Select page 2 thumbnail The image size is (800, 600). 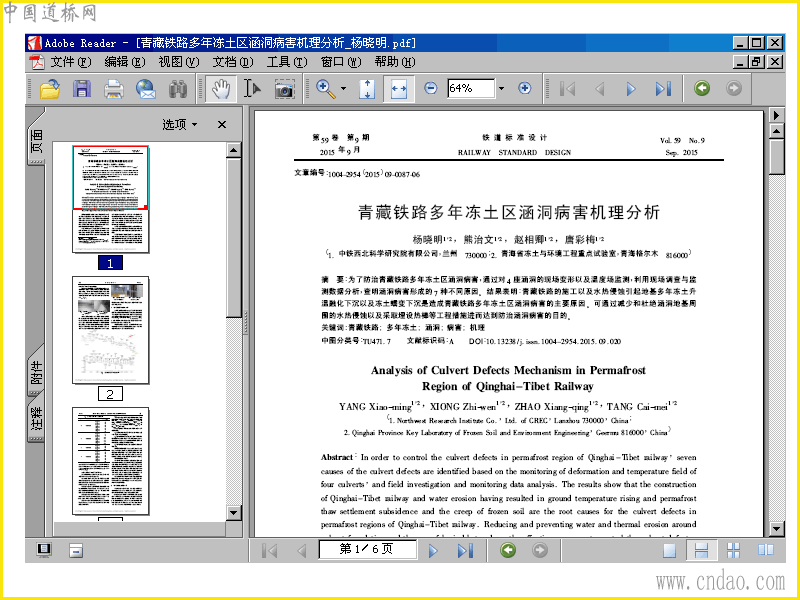click(111, 330)
